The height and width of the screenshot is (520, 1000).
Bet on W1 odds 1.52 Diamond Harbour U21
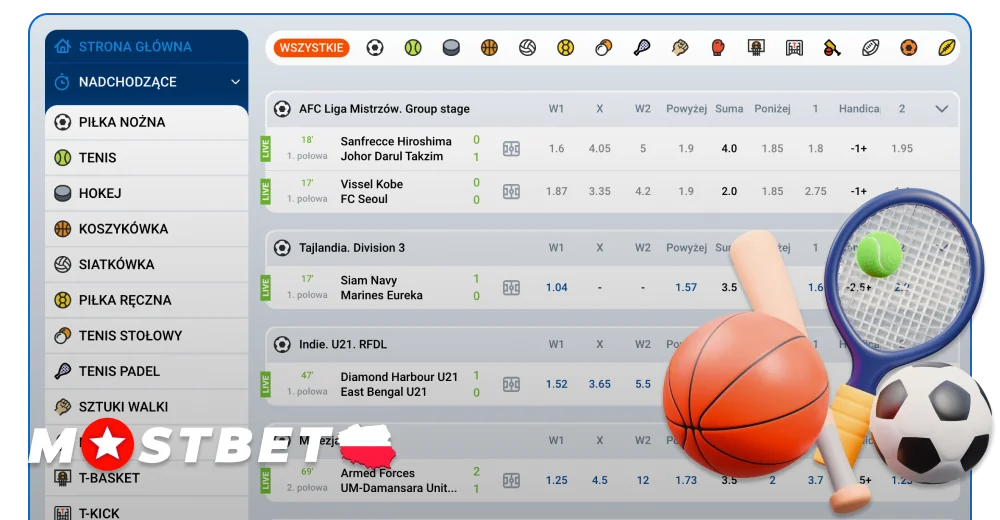556,384
